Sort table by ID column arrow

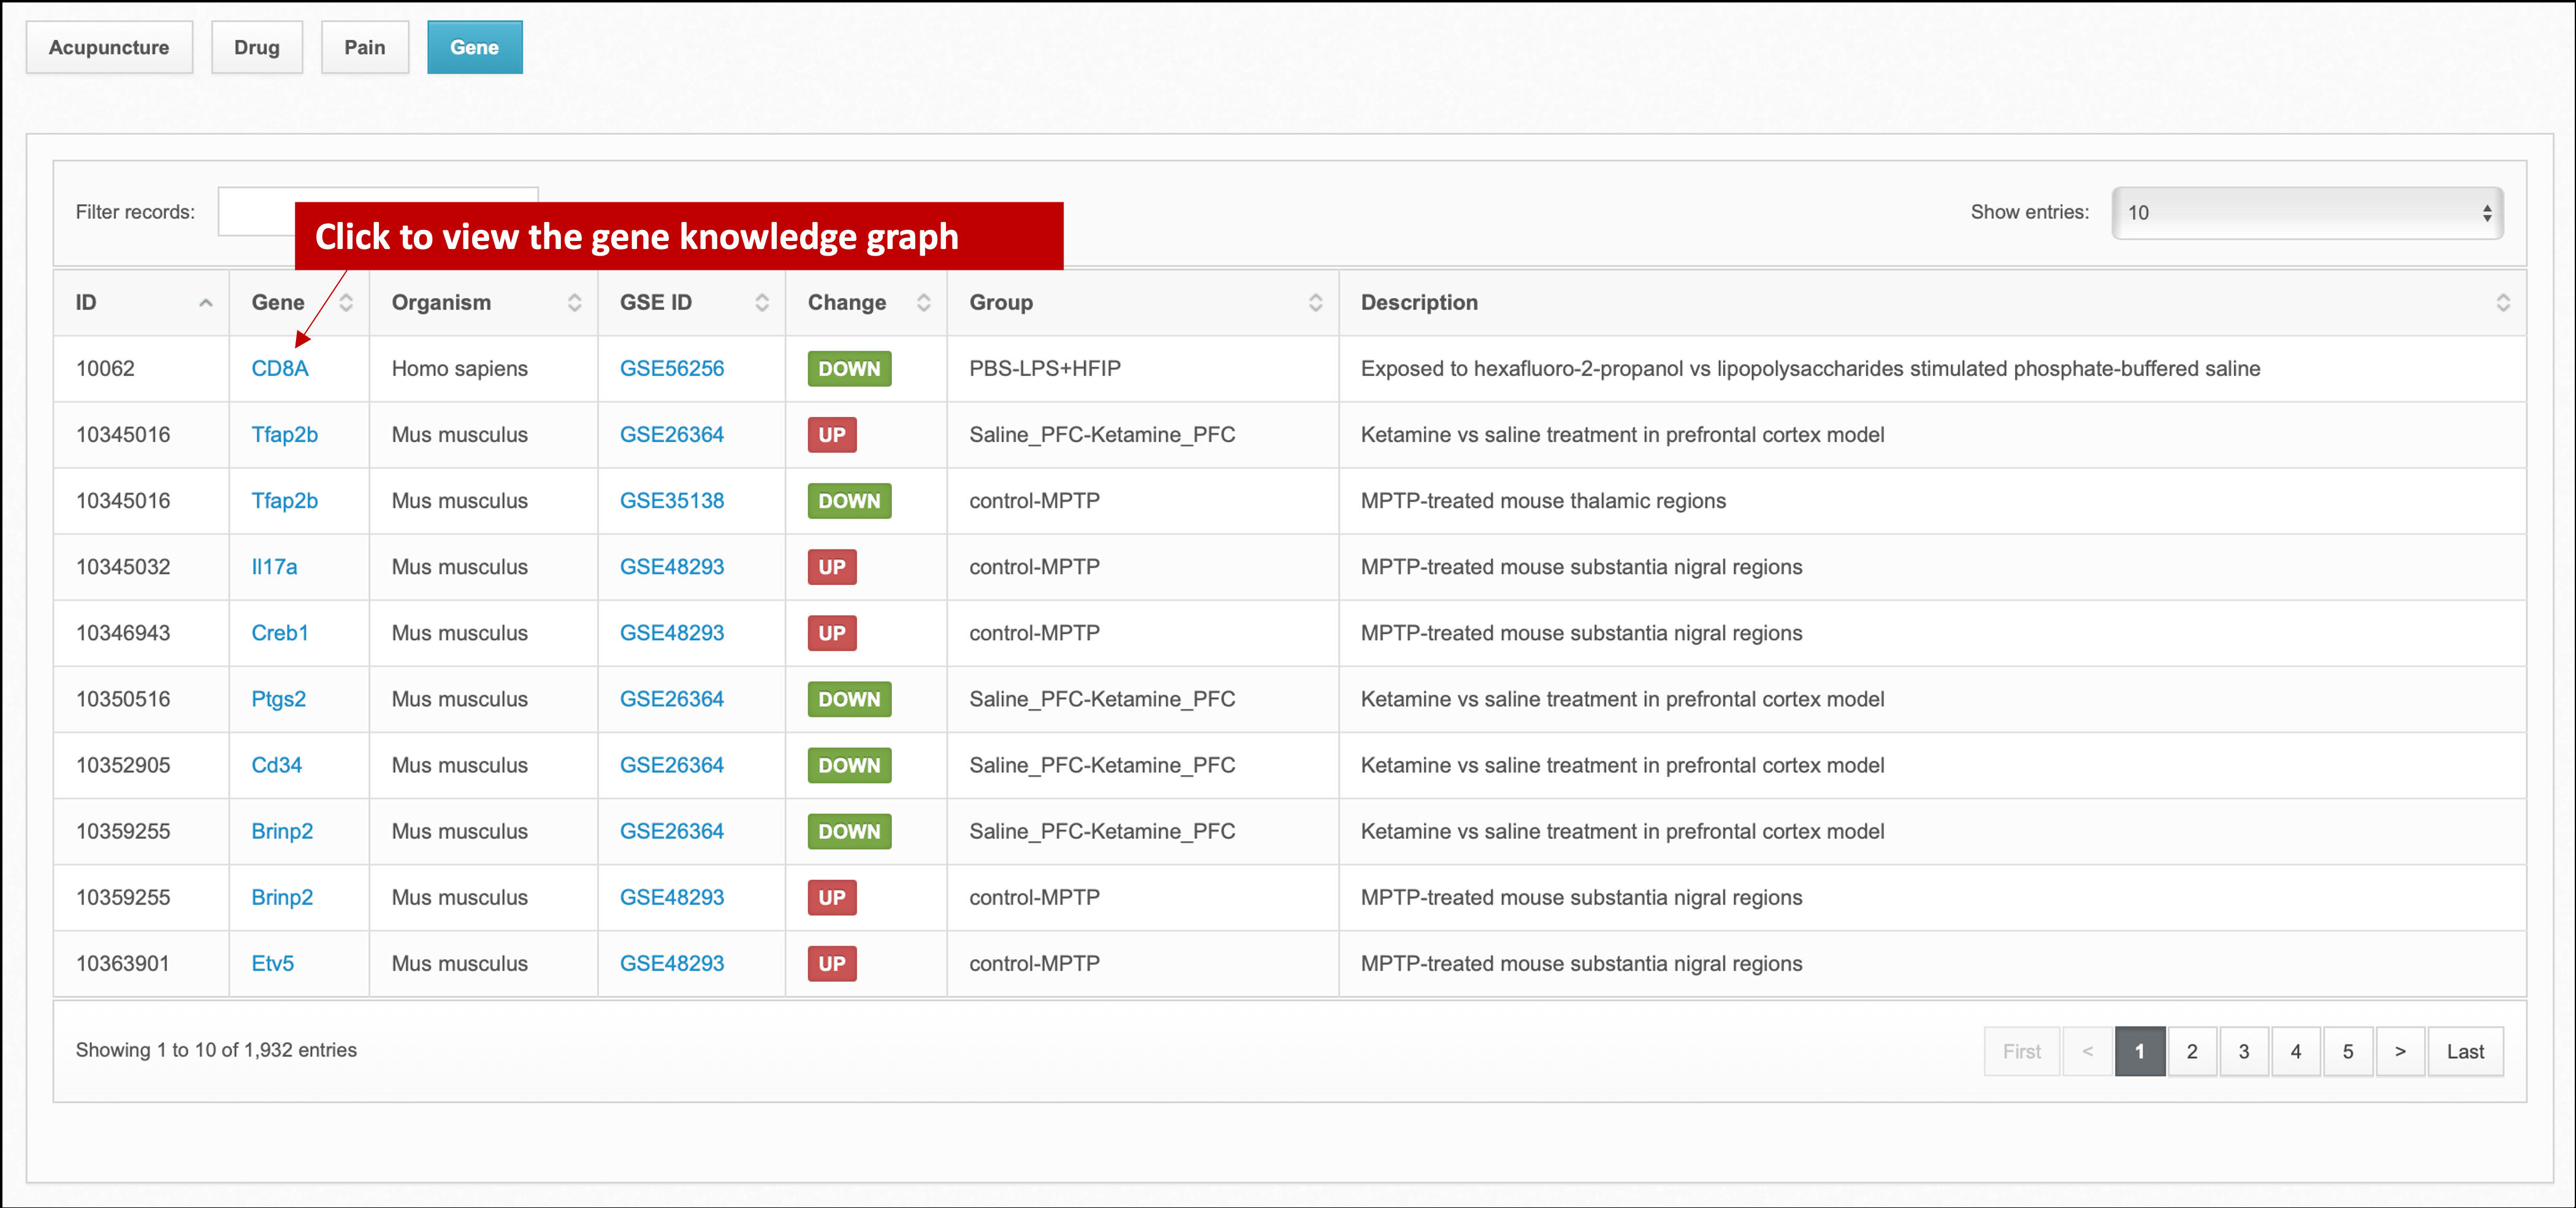pos(206,303)
